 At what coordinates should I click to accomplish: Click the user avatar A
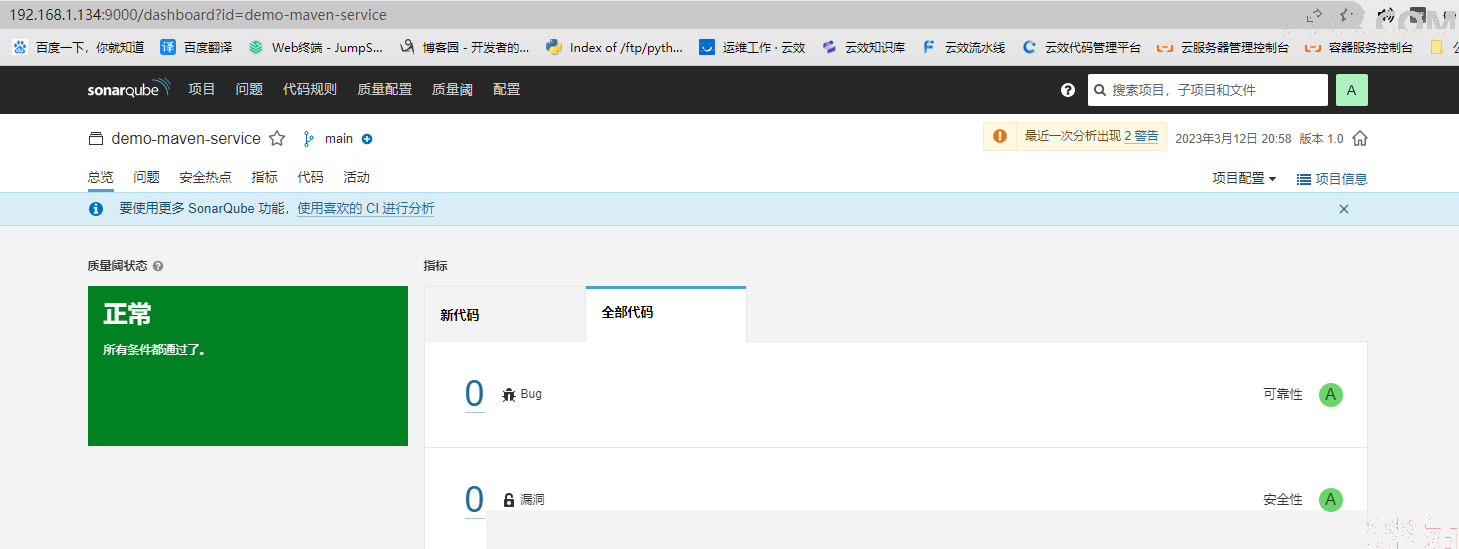[x=1351, y=90]
